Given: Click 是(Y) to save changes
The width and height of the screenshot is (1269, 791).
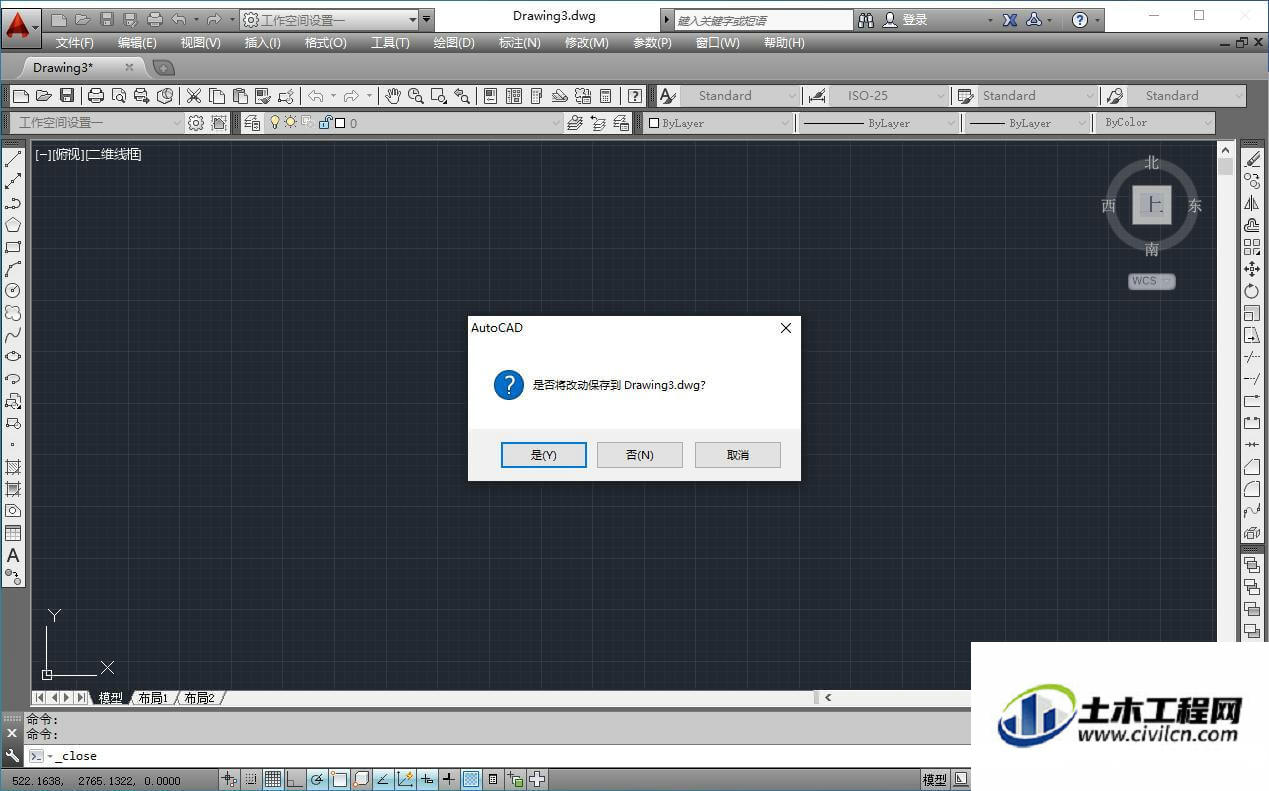Looking at the screenshot, I should 544,455.
